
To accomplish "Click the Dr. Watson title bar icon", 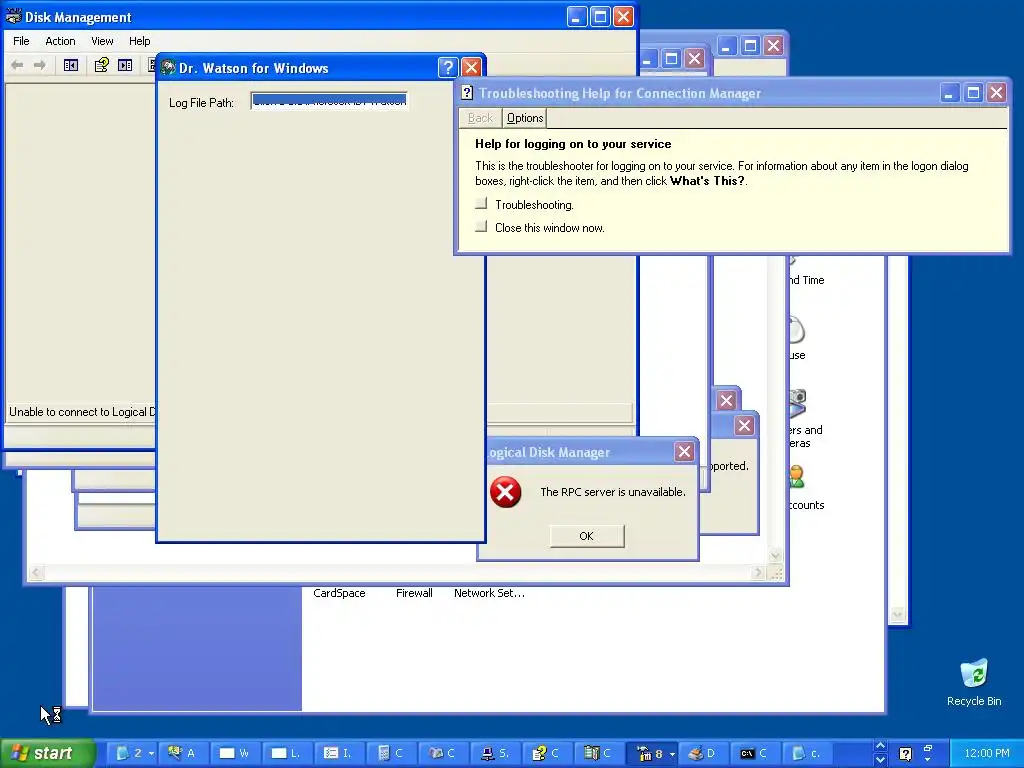I will coord(168,68).
